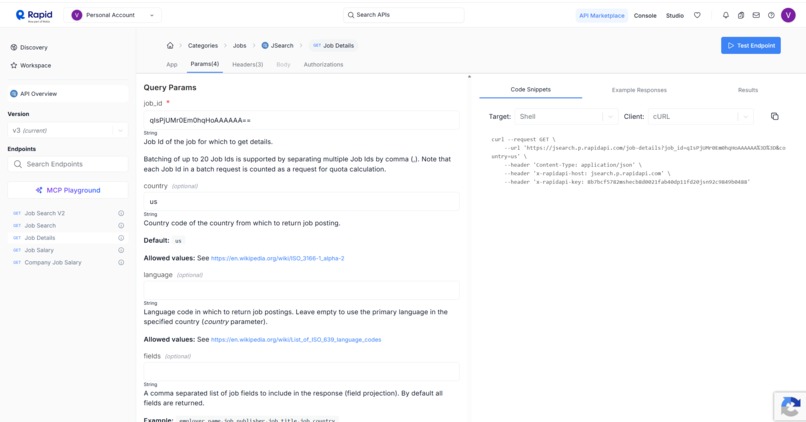Open Workspace in the sidebar

click(x=31, y=66)
